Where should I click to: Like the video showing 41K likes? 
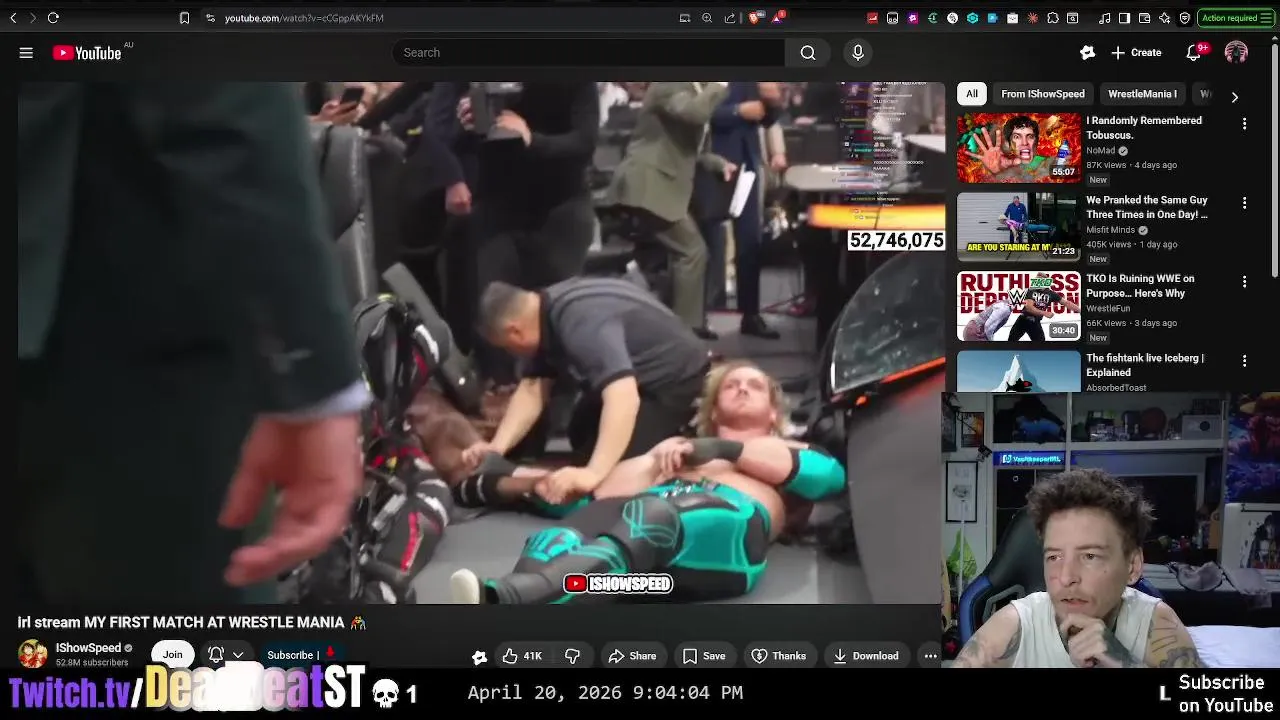click(x=523, y=656)
